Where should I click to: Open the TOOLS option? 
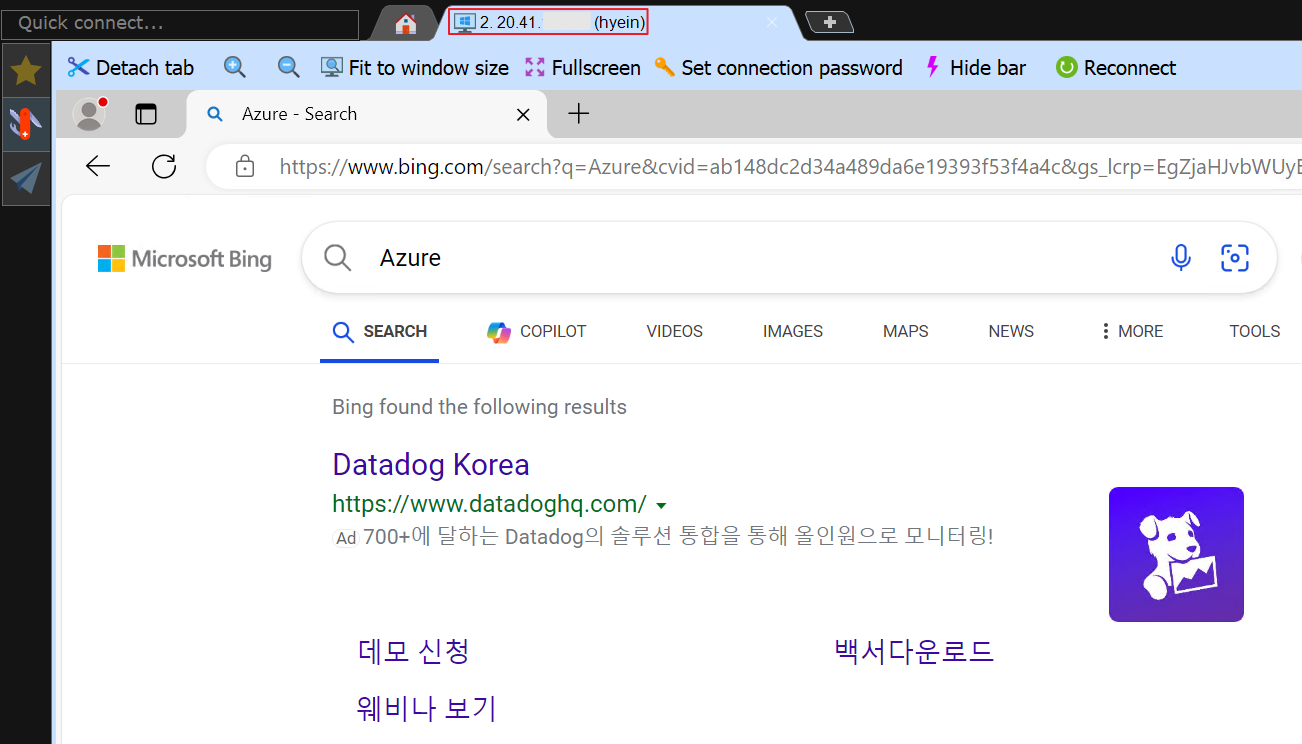coord(1255,332)
